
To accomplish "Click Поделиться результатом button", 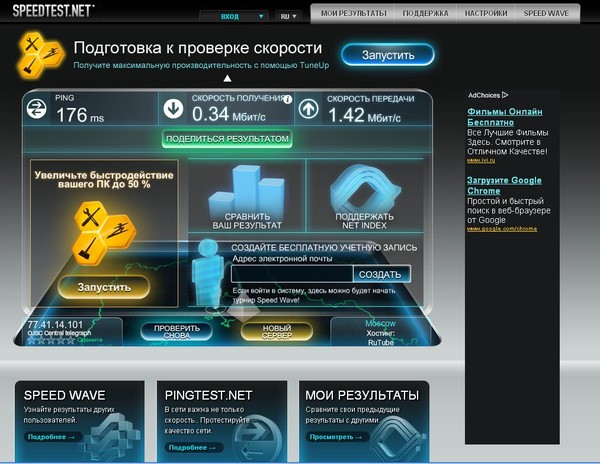I will tap(227, 139).
